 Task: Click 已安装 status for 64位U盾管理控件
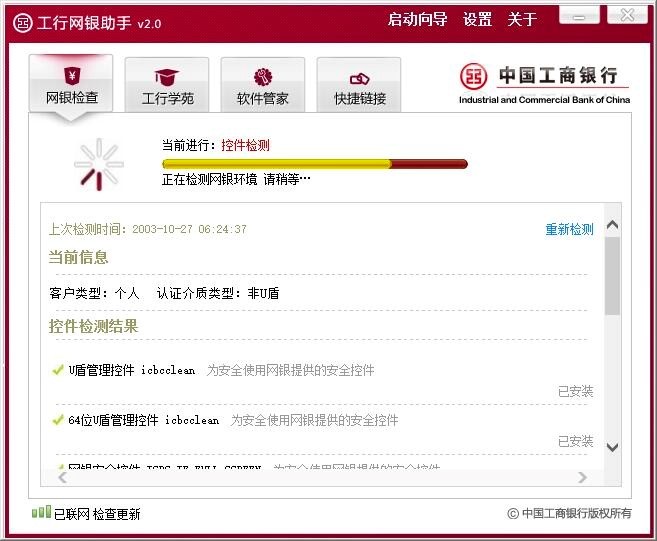[x=576, y=441]
